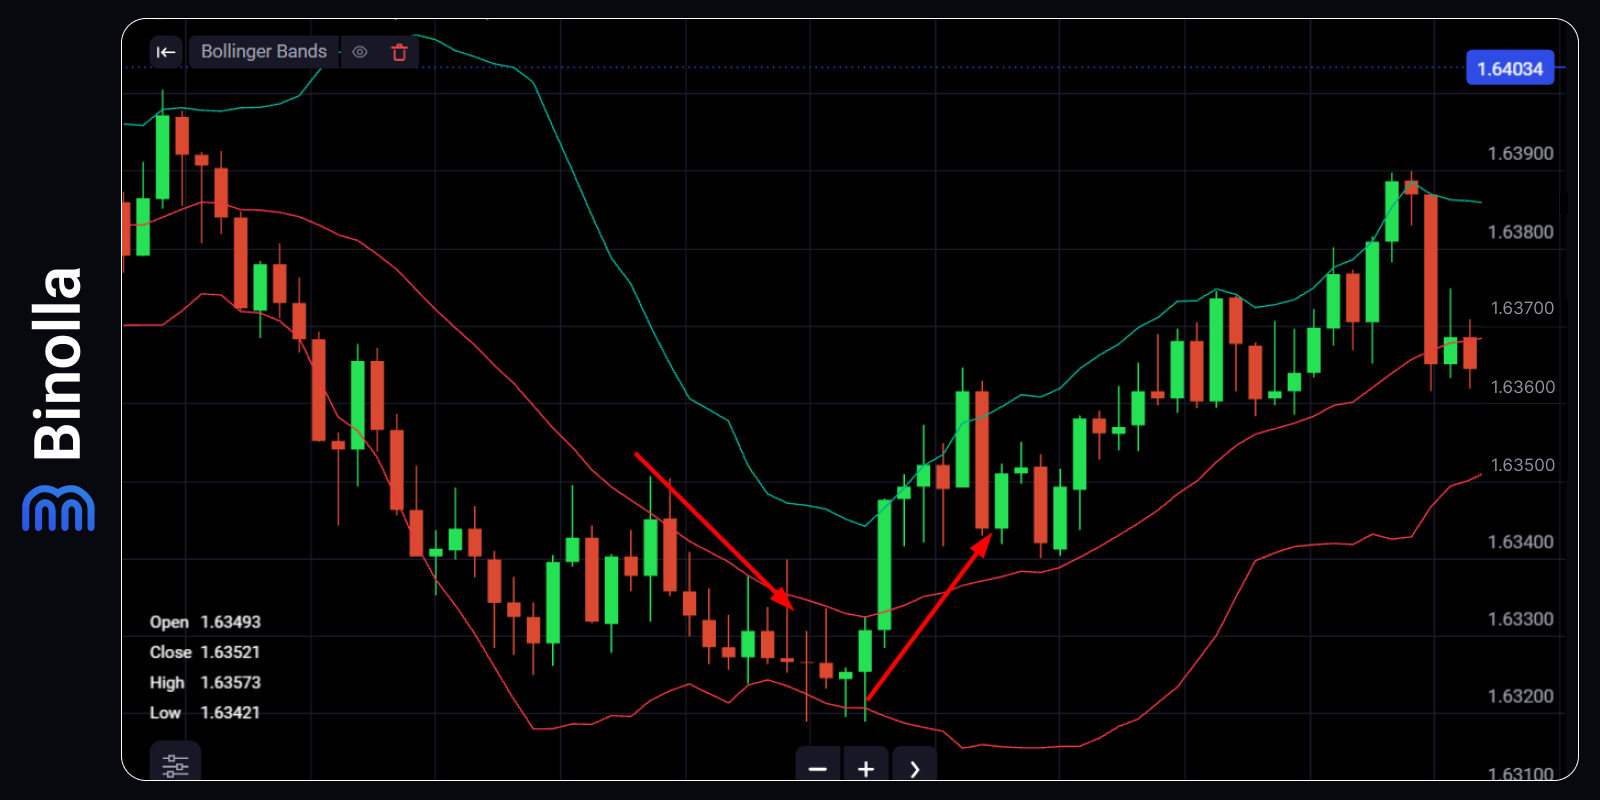
Task: Collapse the indicator panel with the back arrow
Action: 166,52
